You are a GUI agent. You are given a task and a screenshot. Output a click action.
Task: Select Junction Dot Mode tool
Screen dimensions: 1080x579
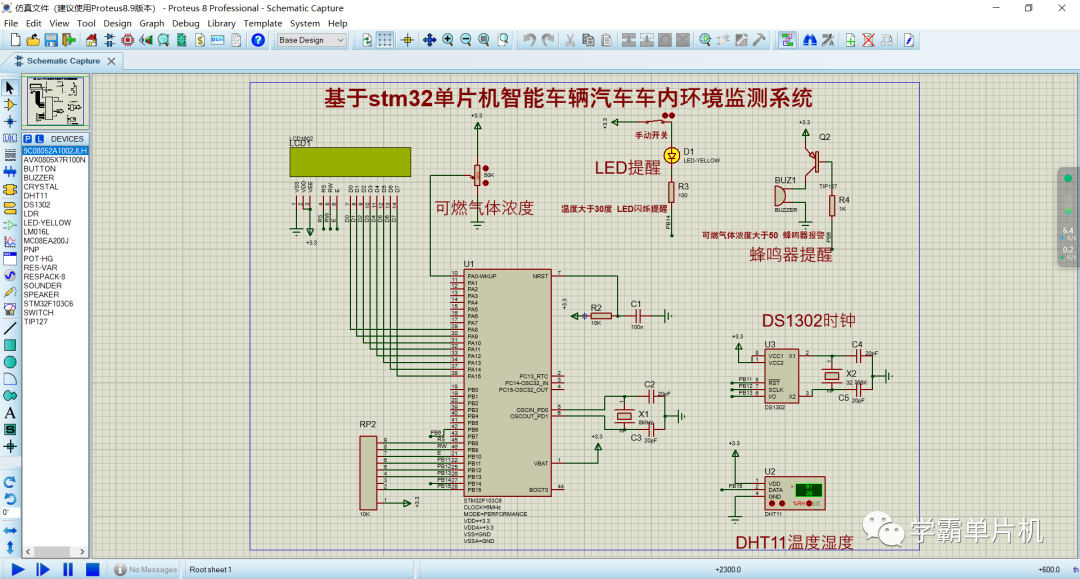[10, 121]
